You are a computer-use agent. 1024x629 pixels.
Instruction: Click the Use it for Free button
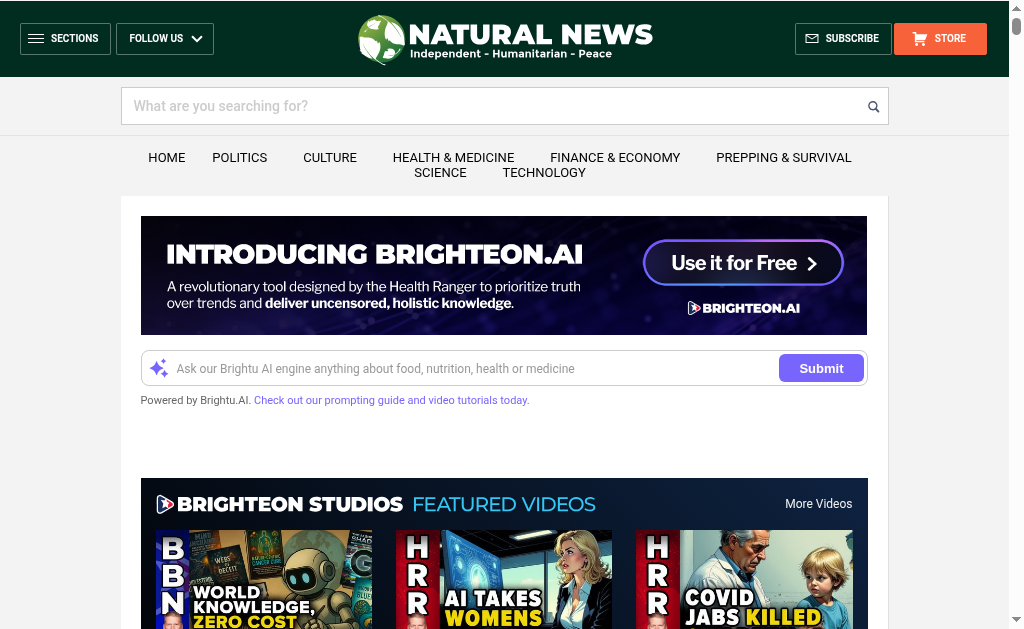coord(743,263)
